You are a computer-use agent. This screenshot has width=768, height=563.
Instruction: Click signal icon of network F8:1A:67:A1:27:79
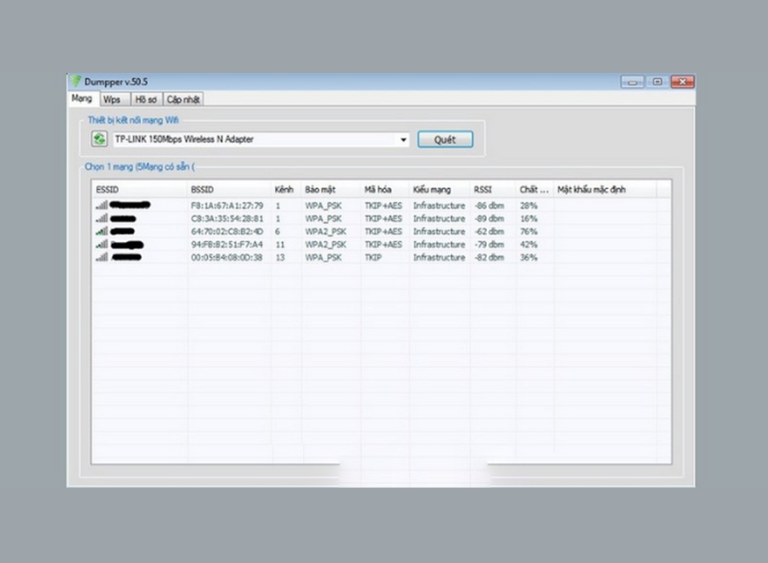tap(101, 205)
